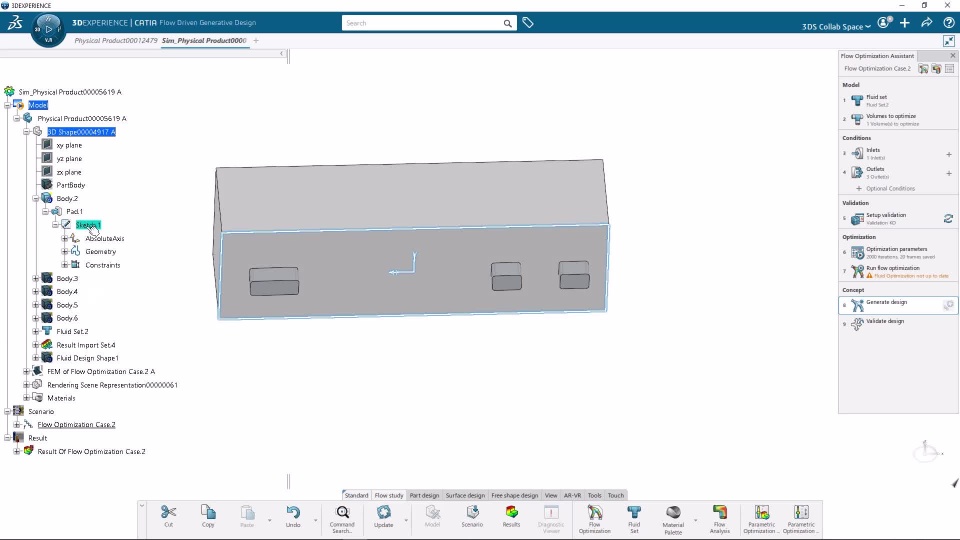Viewport: 960px width, 540px height.
Task: Switch to the Standard toolbar tab
Action: click(356, 495)
